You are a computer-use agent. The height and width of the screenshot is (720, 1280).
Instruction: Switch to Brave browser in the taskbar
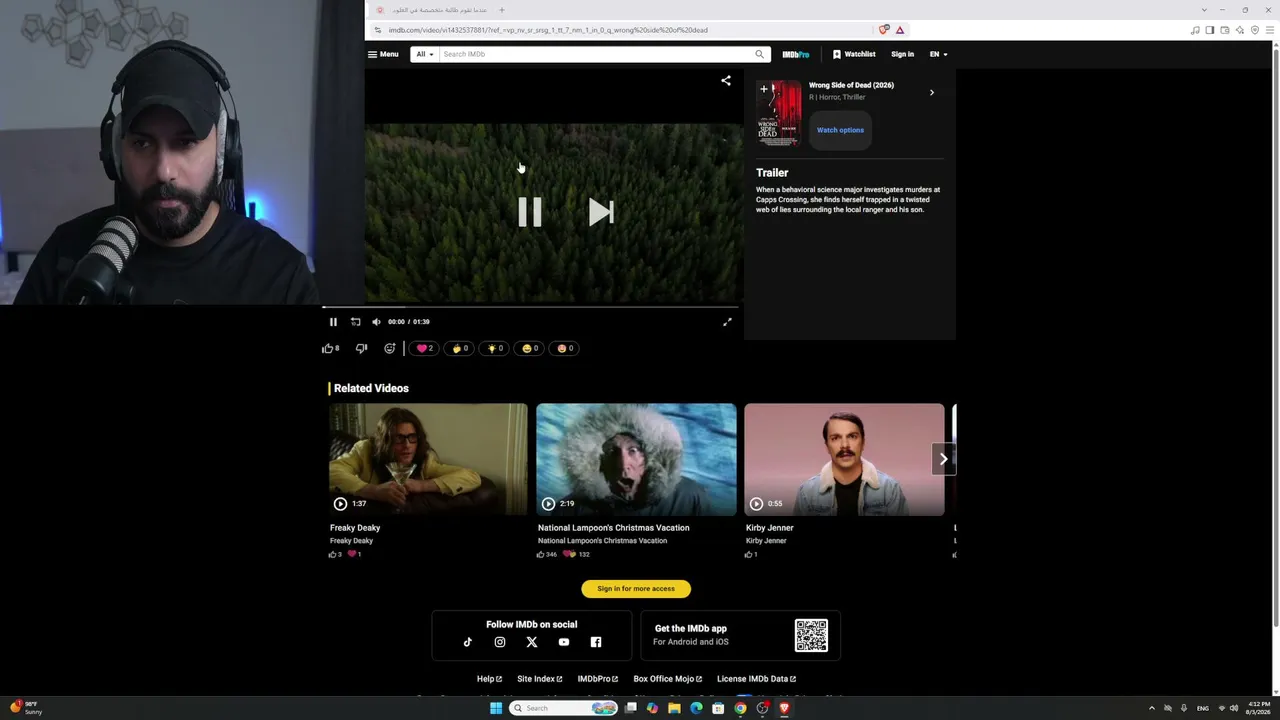(784, 708)
